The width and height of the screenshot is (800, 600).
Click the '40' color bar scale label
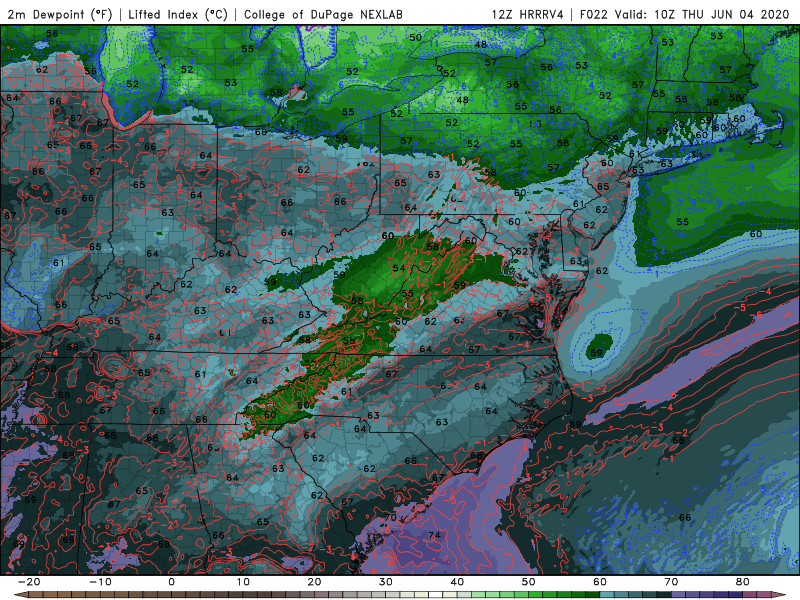click(457, 582)
